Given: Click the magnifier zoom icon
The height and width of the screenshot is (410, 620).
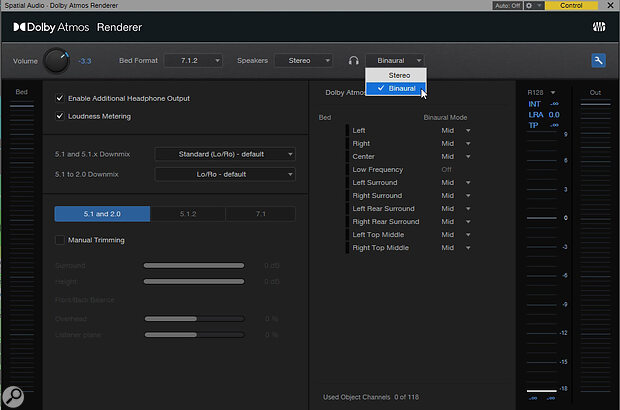Looking at the screenshot, I should tap(13, 396).
